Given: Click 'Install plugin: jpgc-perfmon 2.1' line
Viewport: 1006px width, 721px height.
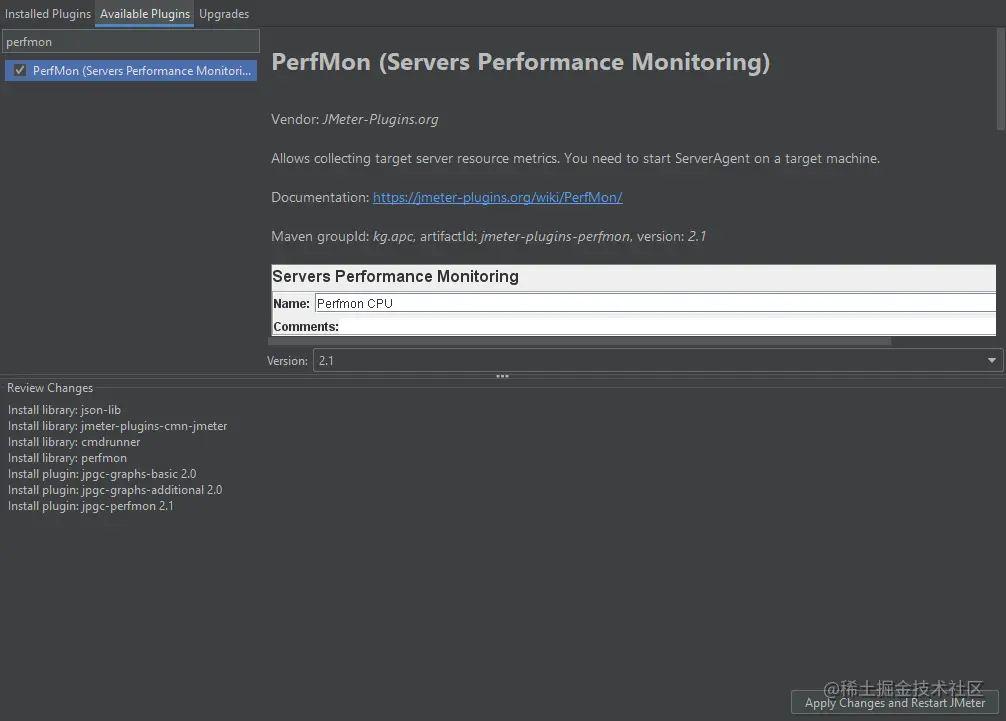Looking at the screenshot, I should (90, 506).
